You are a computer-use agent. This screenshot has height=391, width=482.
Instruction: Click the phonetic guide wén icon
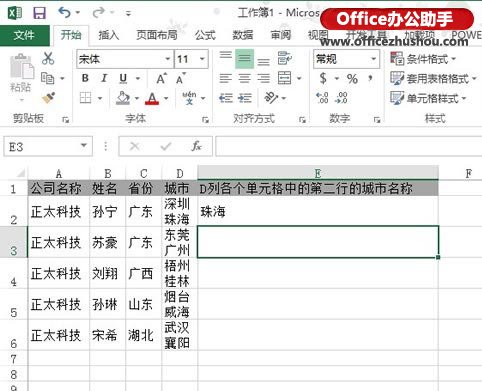click(x=189, y=98)
